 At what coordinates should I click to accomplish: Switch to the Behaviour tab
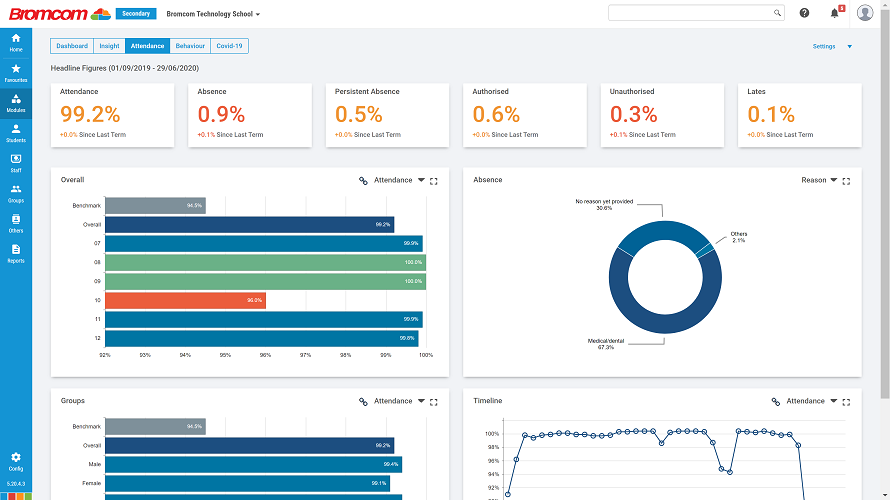(190, 46)
